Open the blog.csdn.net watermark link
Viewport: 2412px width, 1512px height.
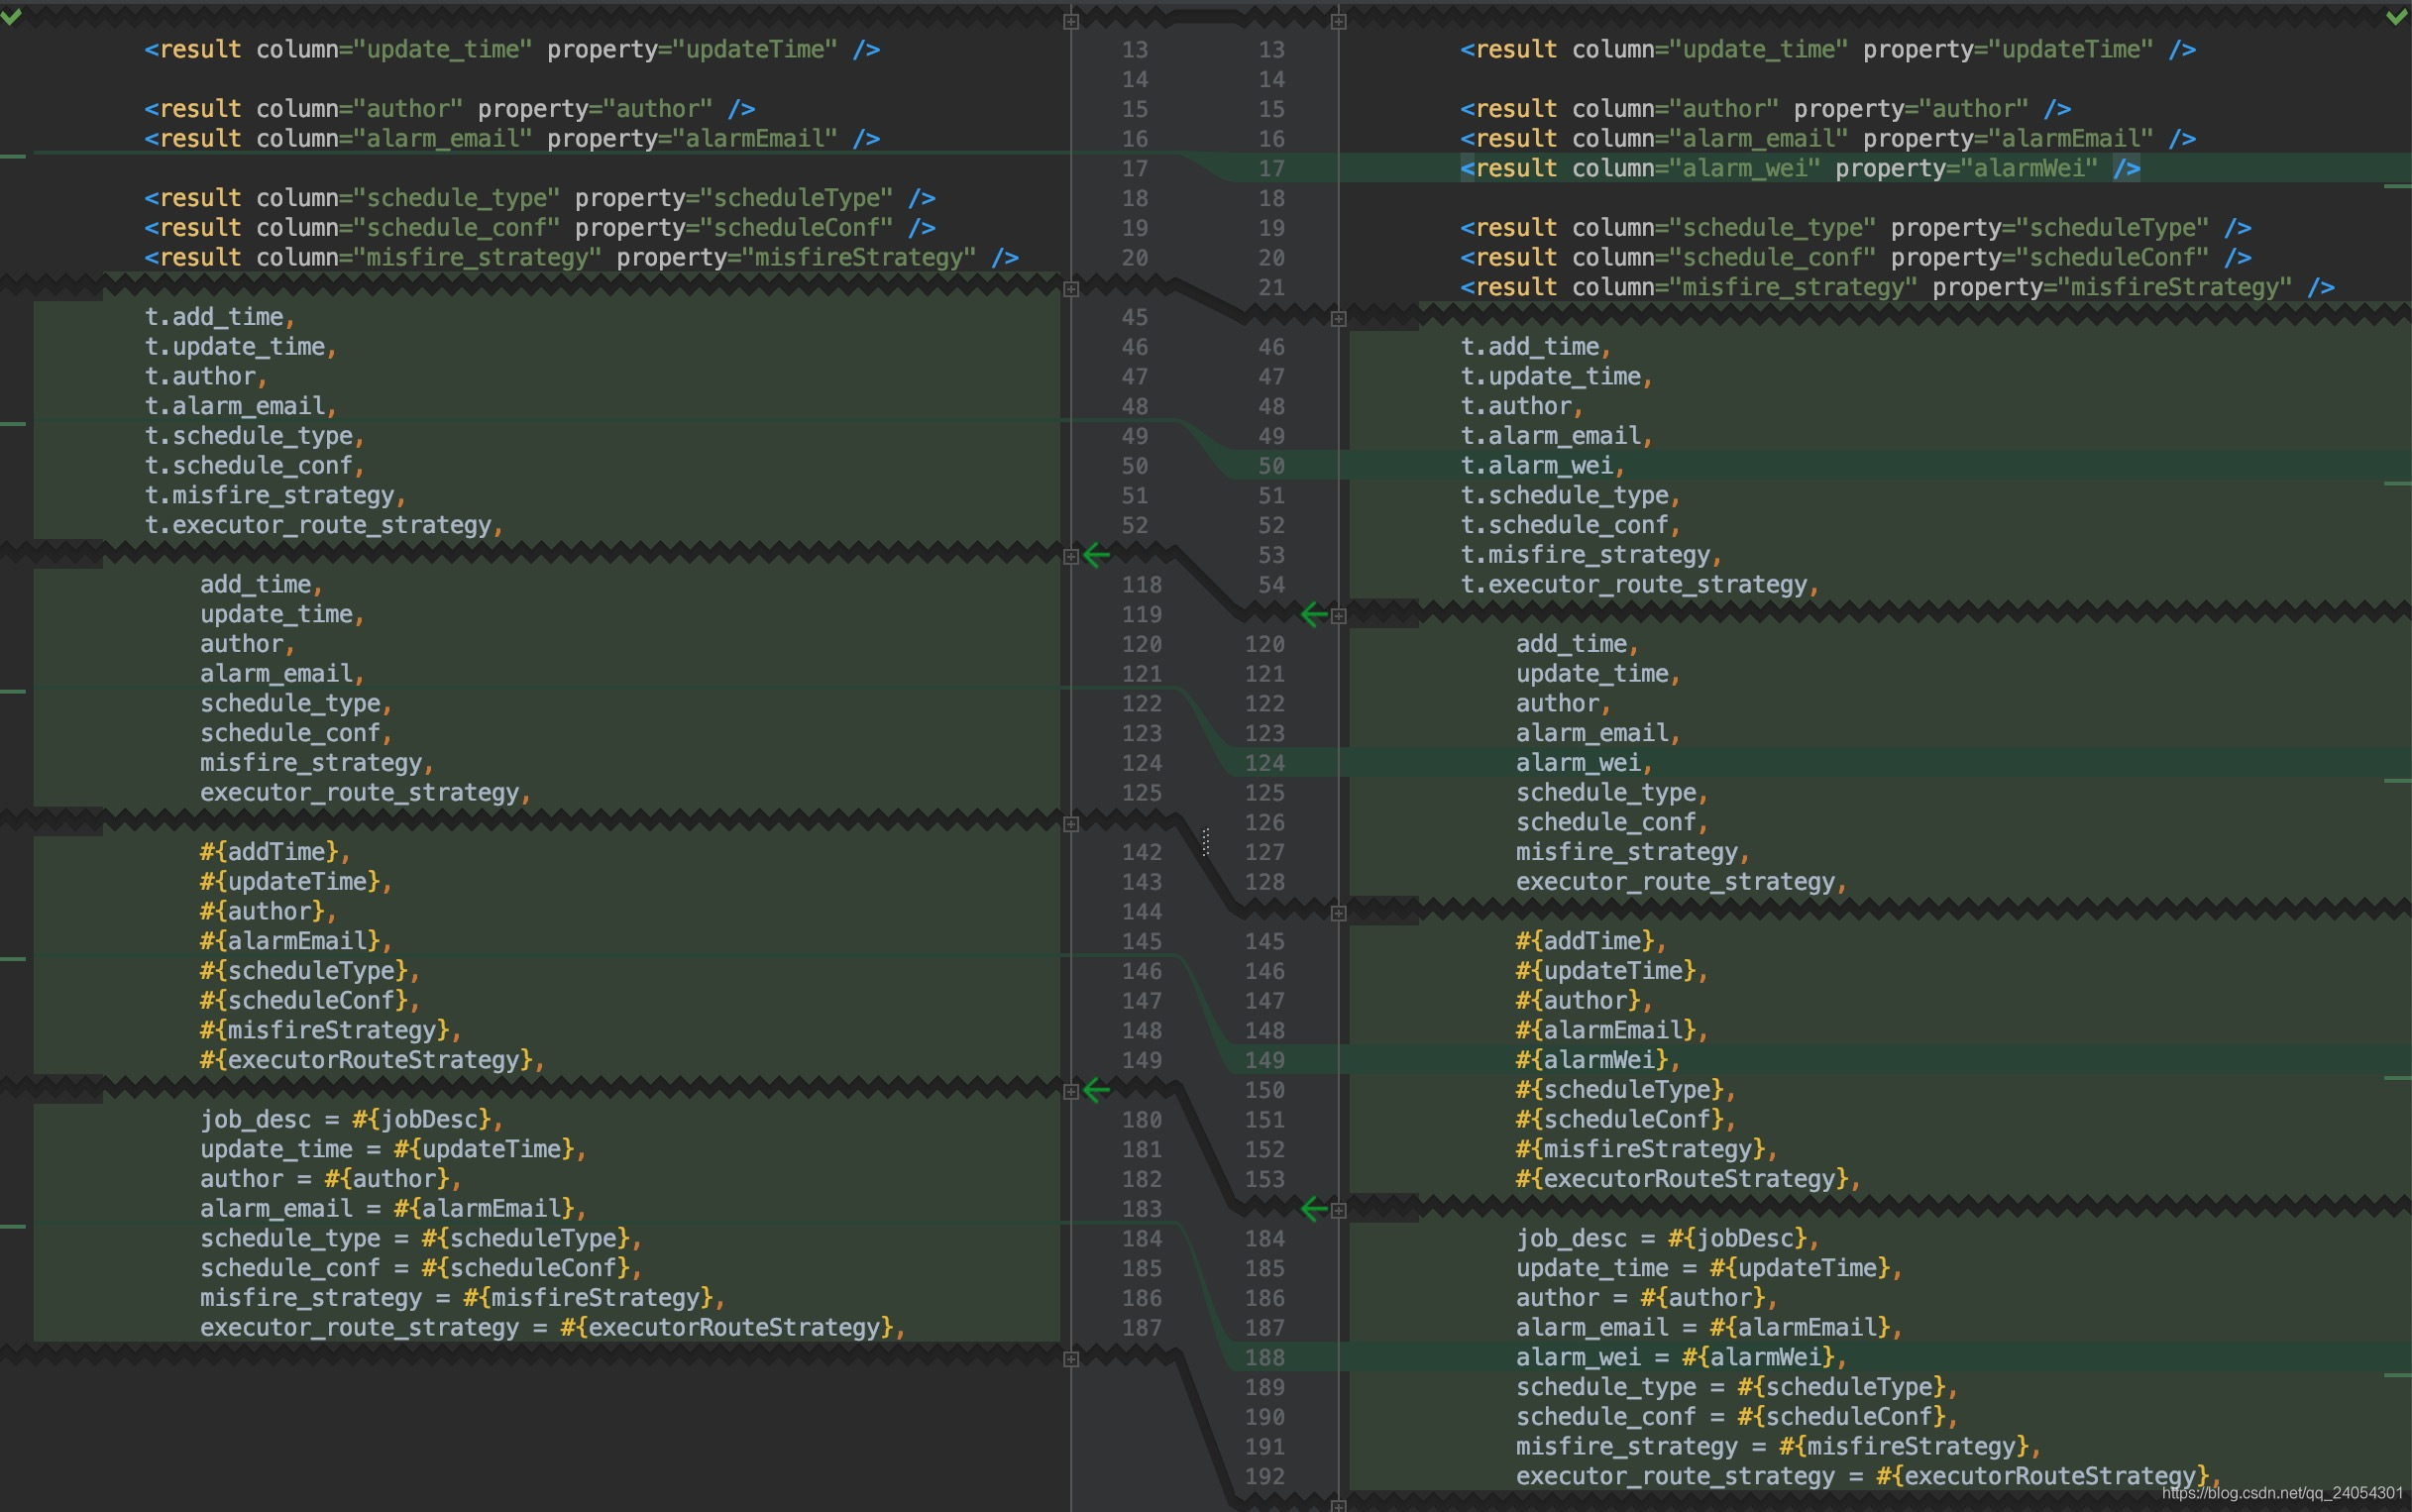pos(2281,1493)
